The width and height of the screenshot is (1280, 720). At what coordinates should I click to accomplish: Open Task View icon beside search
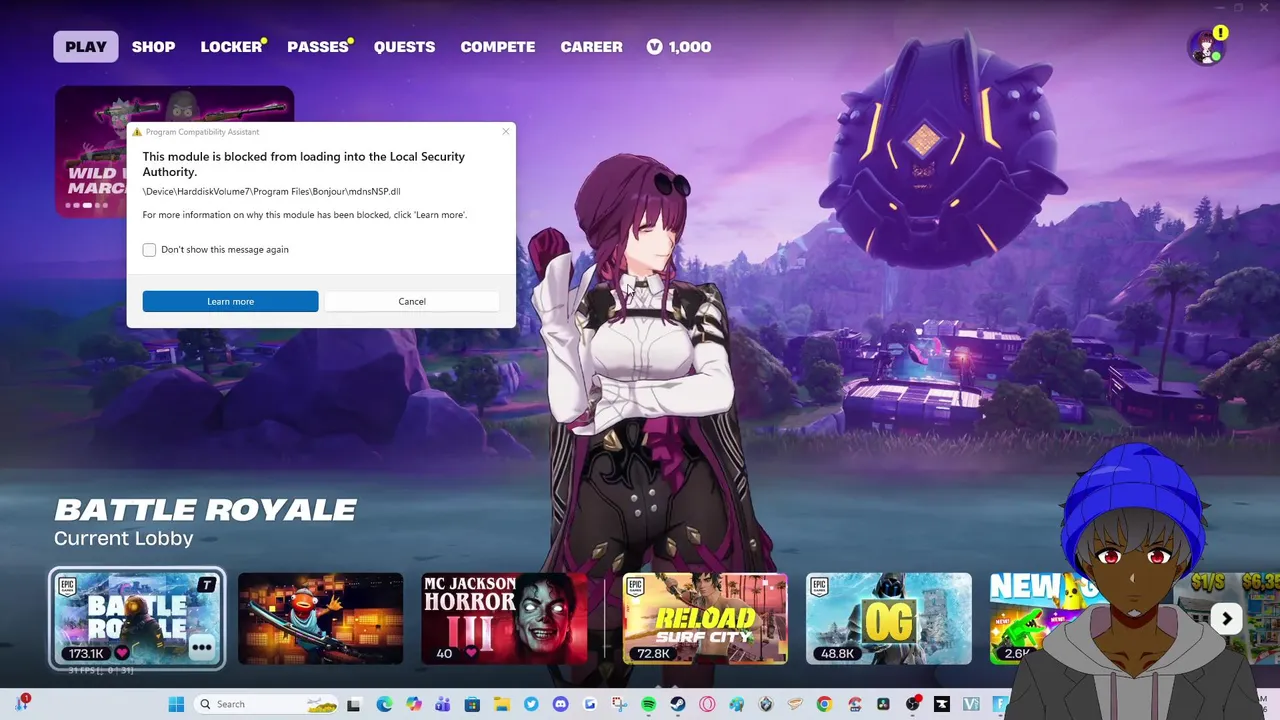click(x=353, y=704)
